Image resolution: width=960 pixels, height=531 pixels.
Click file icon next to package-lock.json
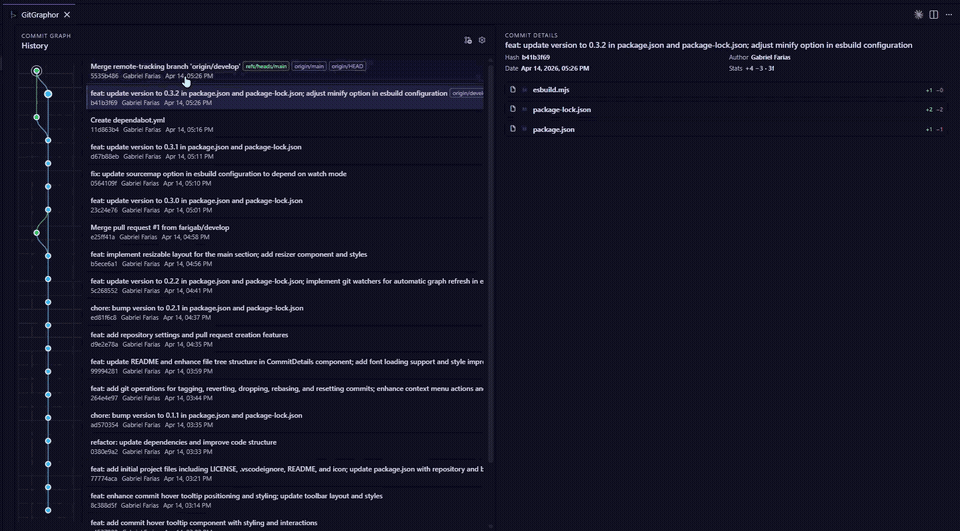513,109
